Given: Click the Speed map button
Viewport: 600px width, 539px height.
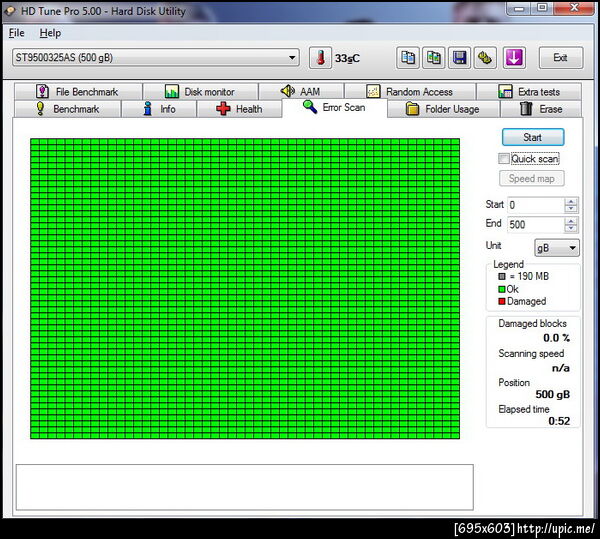Looking at the screenshot, I should click(x=532, y=179).
